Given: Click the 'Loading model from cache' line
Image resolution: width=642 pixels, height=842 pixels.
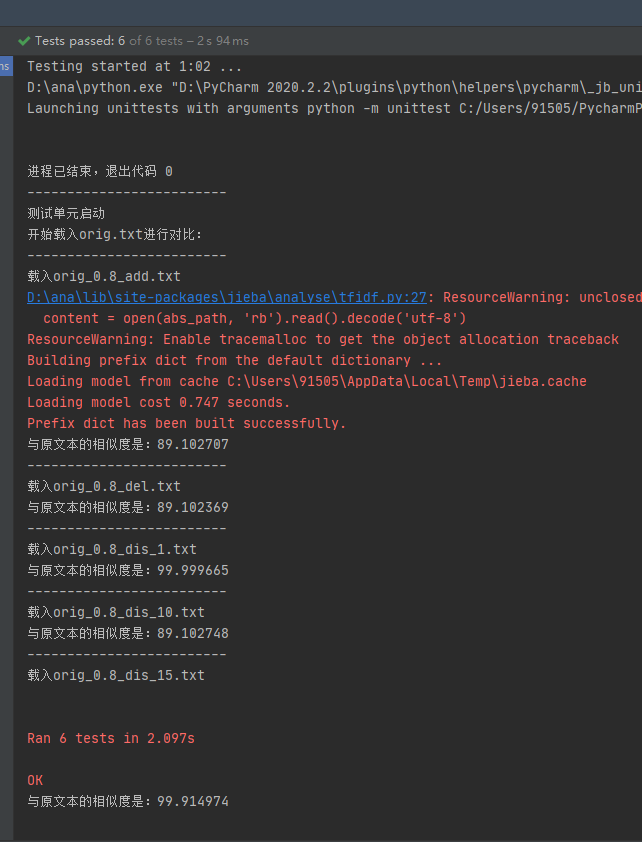Looking at the screenshot, I should [x=307, y=381].
